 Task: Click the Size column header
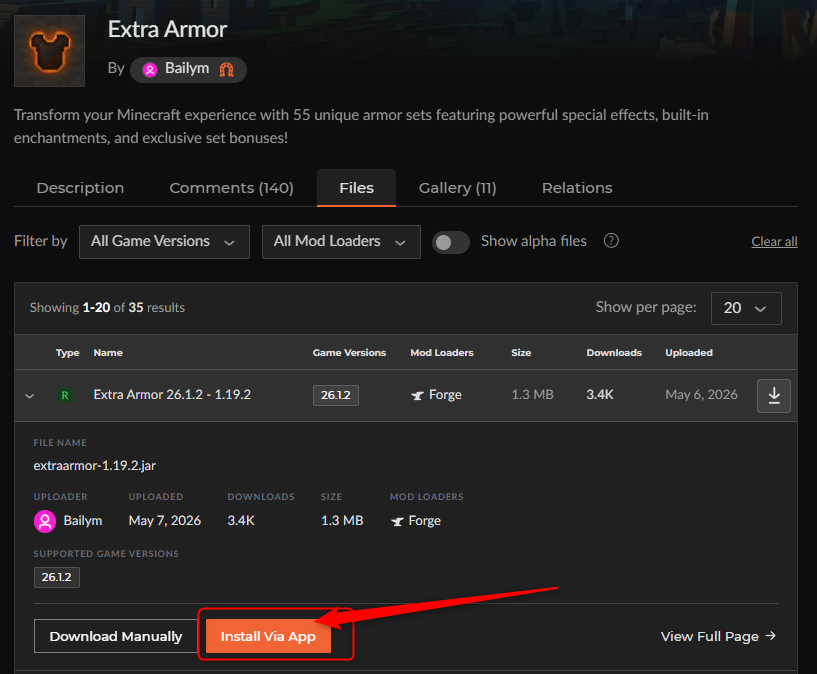coord(521,353)
